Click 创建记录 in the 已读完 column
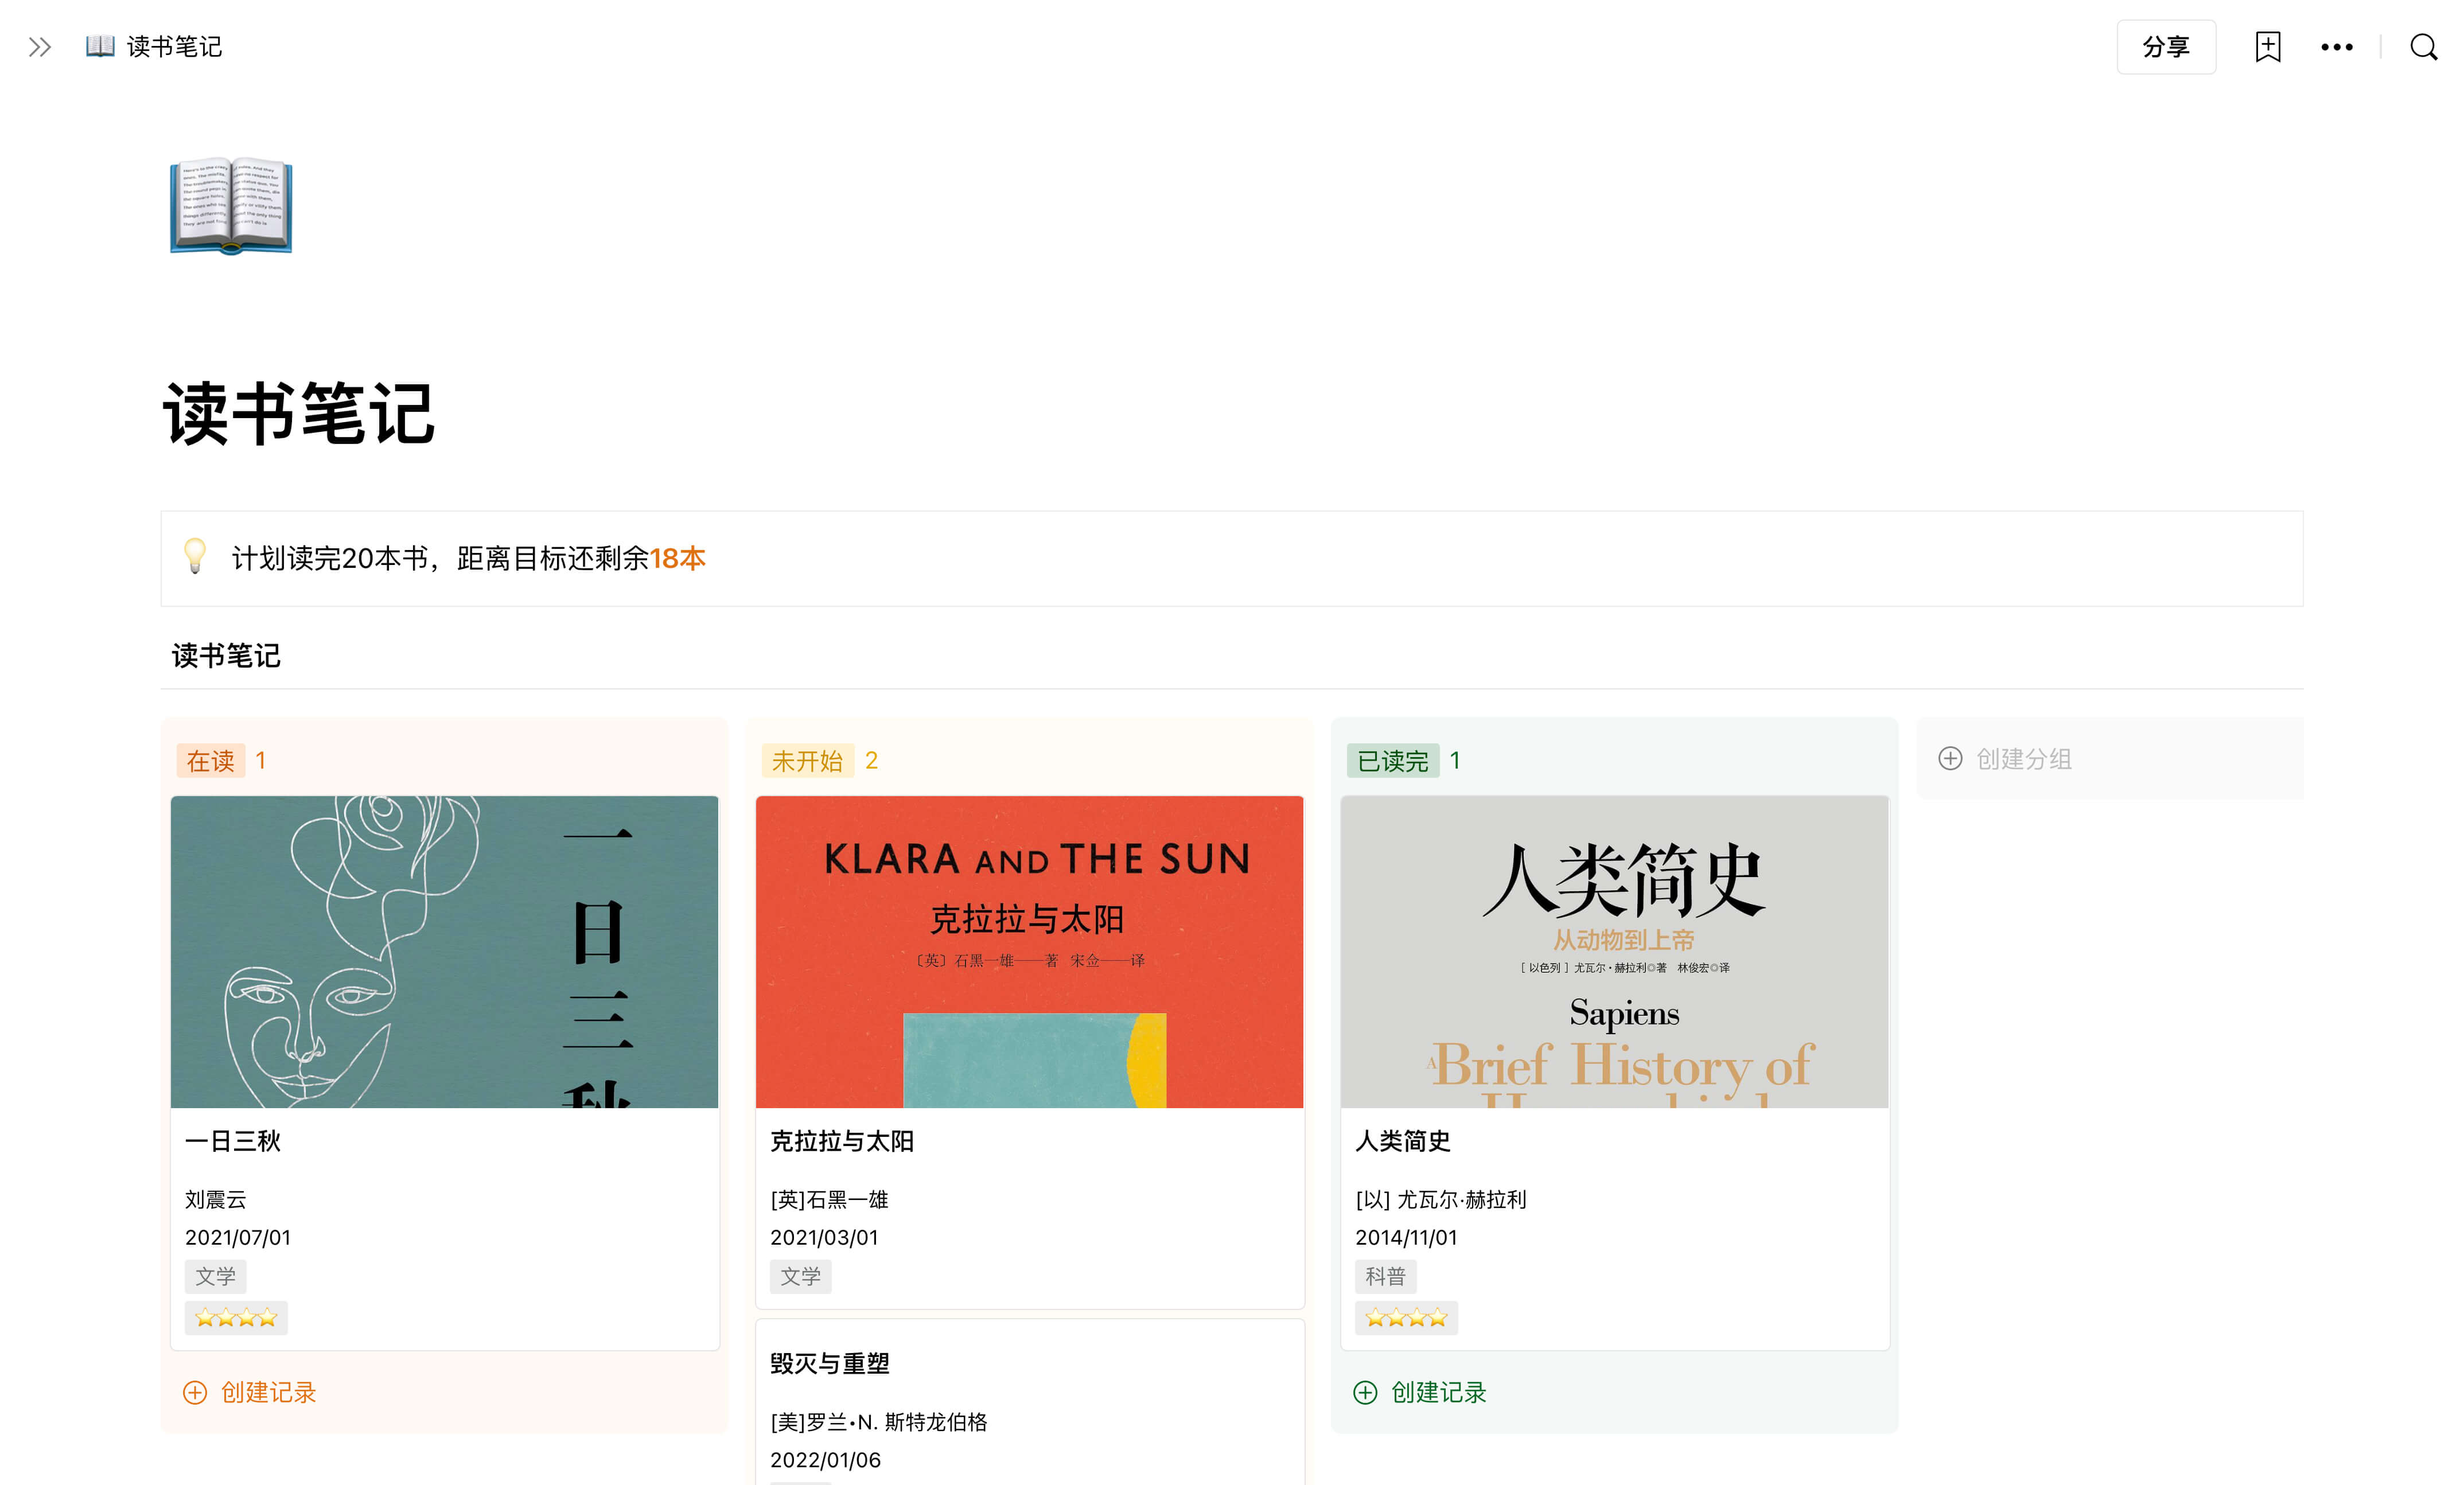The image size is (2464, 1485). (x=1438, y=1392)
